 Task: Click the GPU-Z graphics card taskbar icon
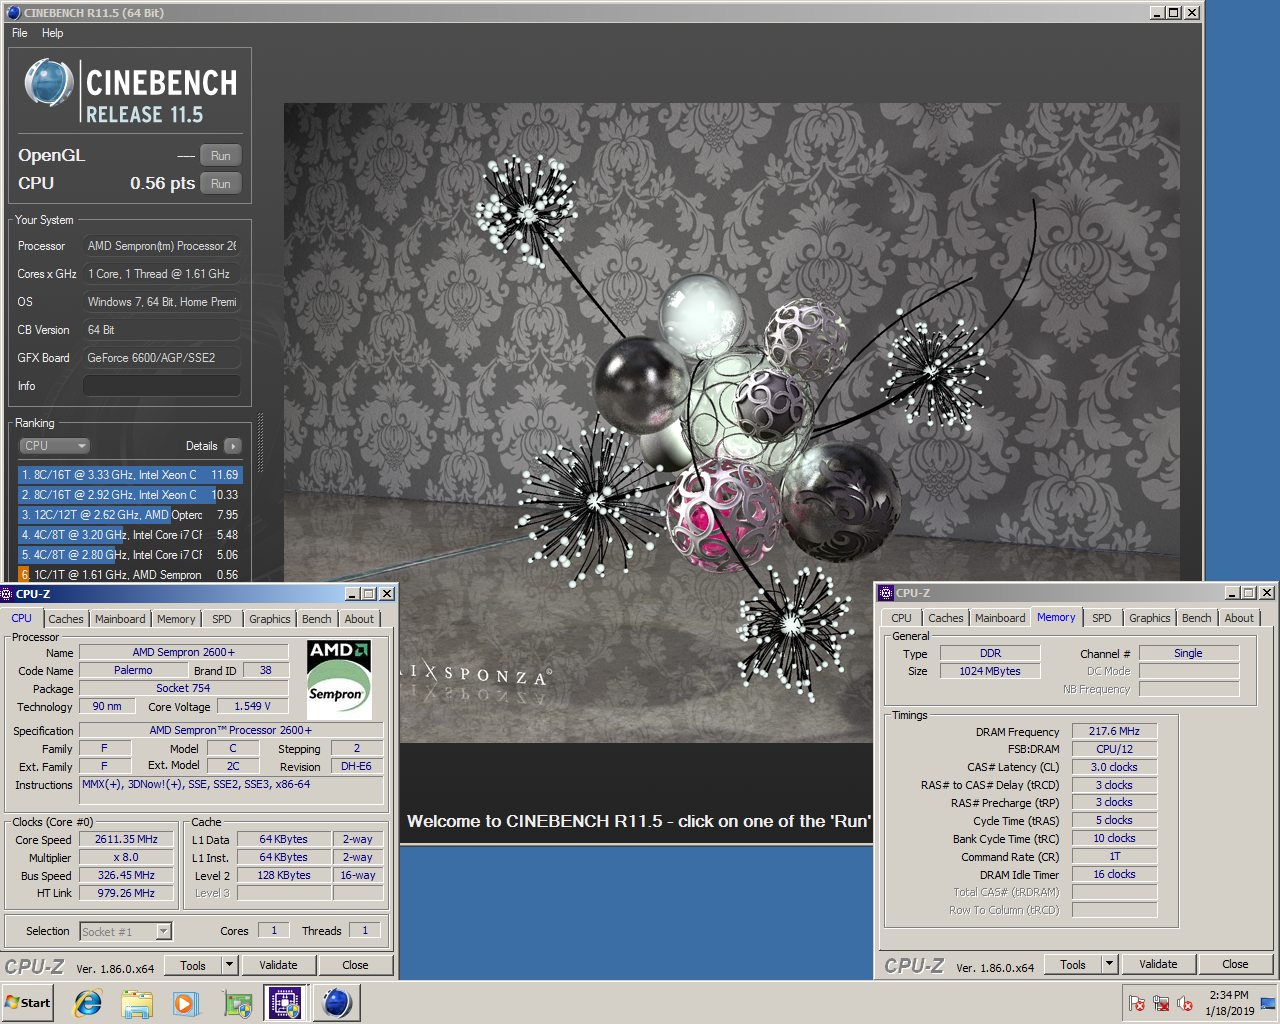point(237,1003)
